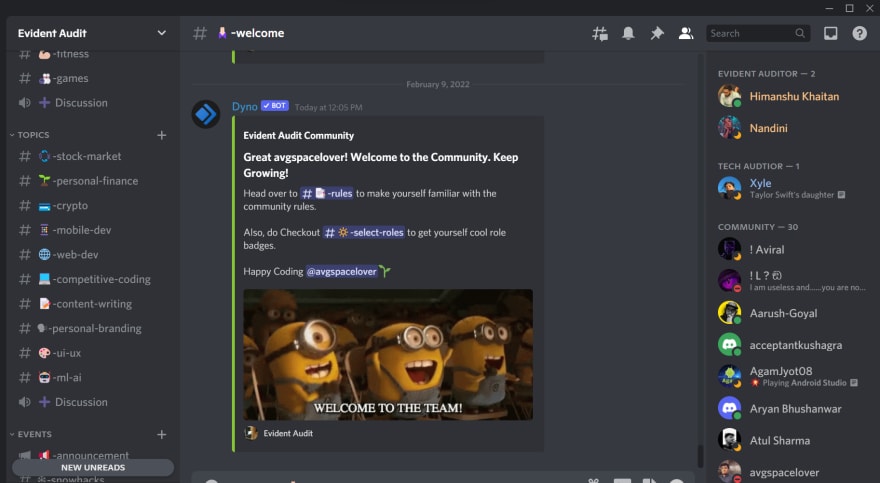Open Himanshu Khaitan's profile

click(791, 96)
